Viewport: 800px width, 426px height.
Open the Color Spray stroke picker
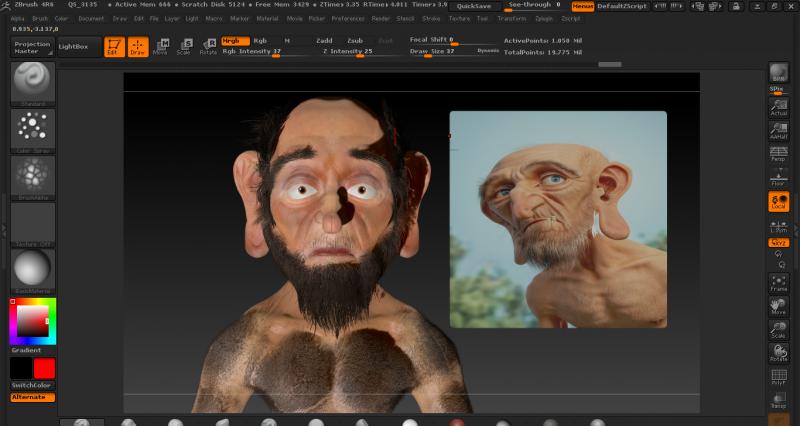(x=33, y=130)
